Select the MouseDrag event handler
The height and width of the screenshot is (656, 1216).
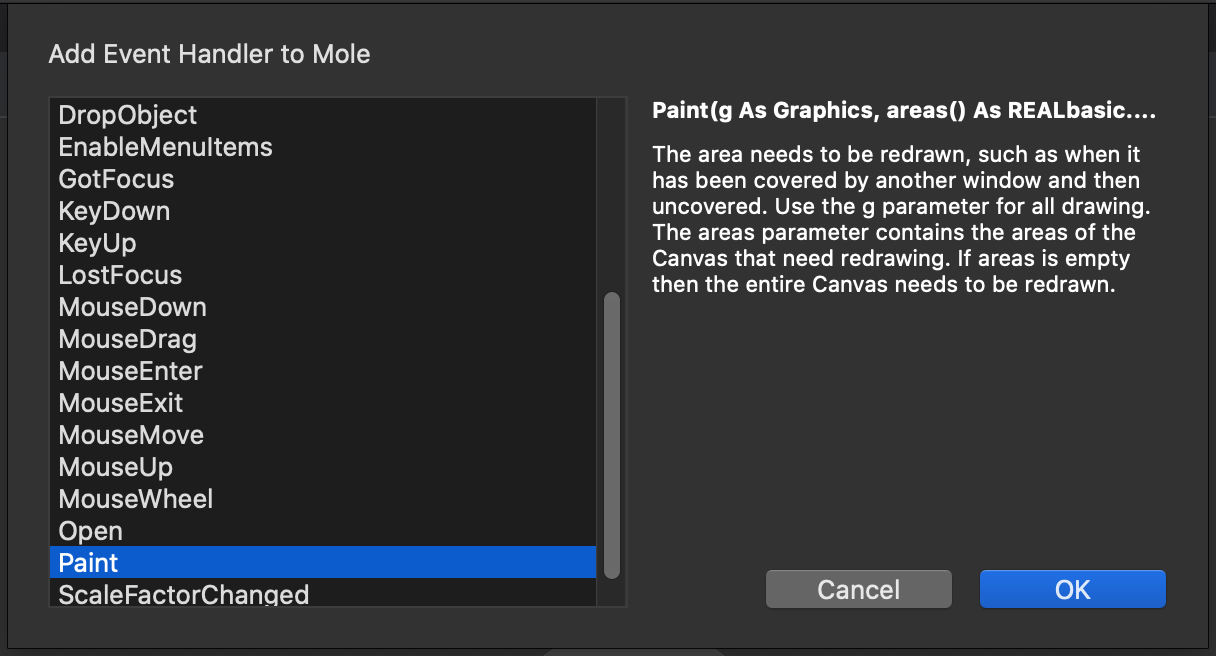coord(323,339)
